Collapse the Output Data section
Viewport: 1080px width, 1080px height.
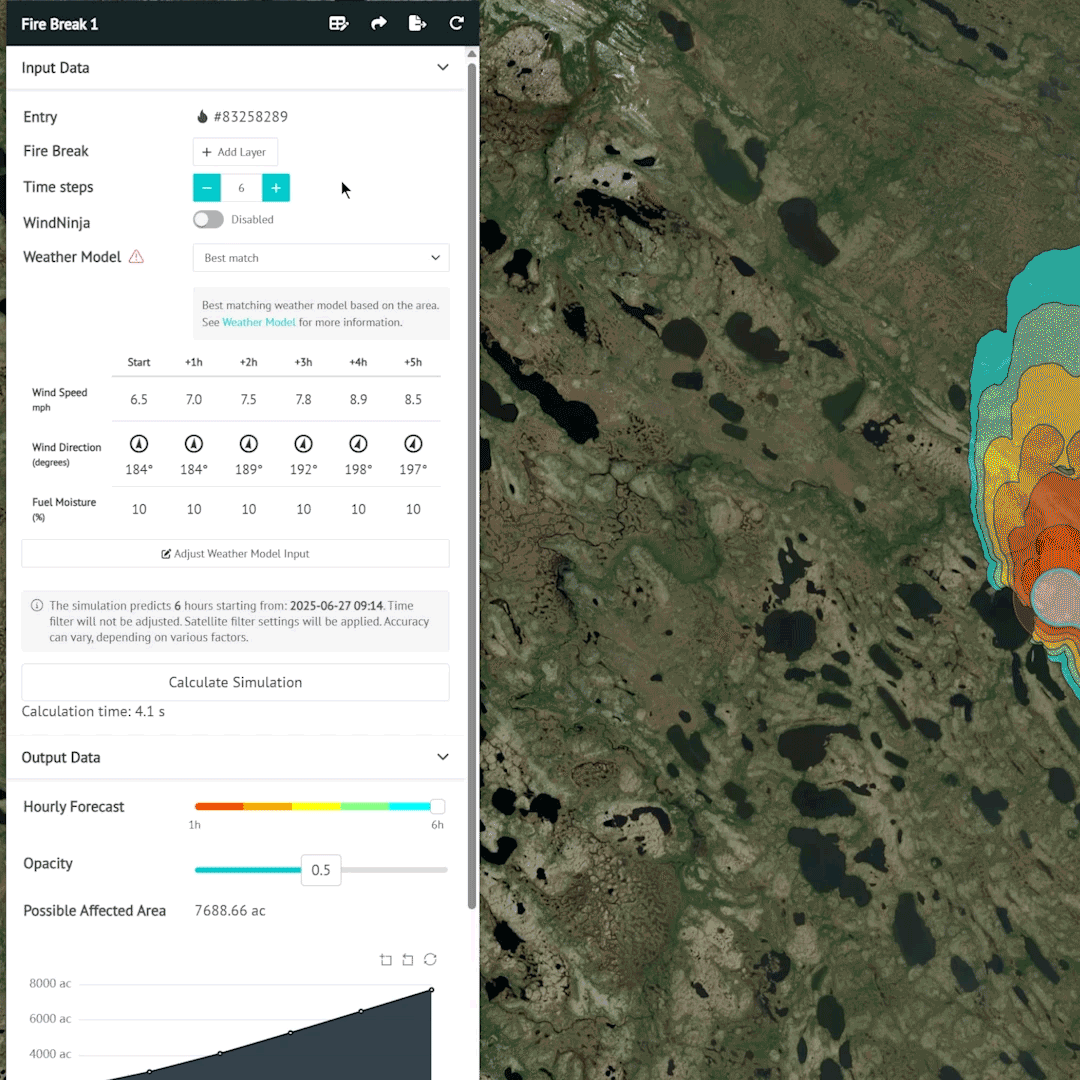pyautogui.click(x=443, y=757)
